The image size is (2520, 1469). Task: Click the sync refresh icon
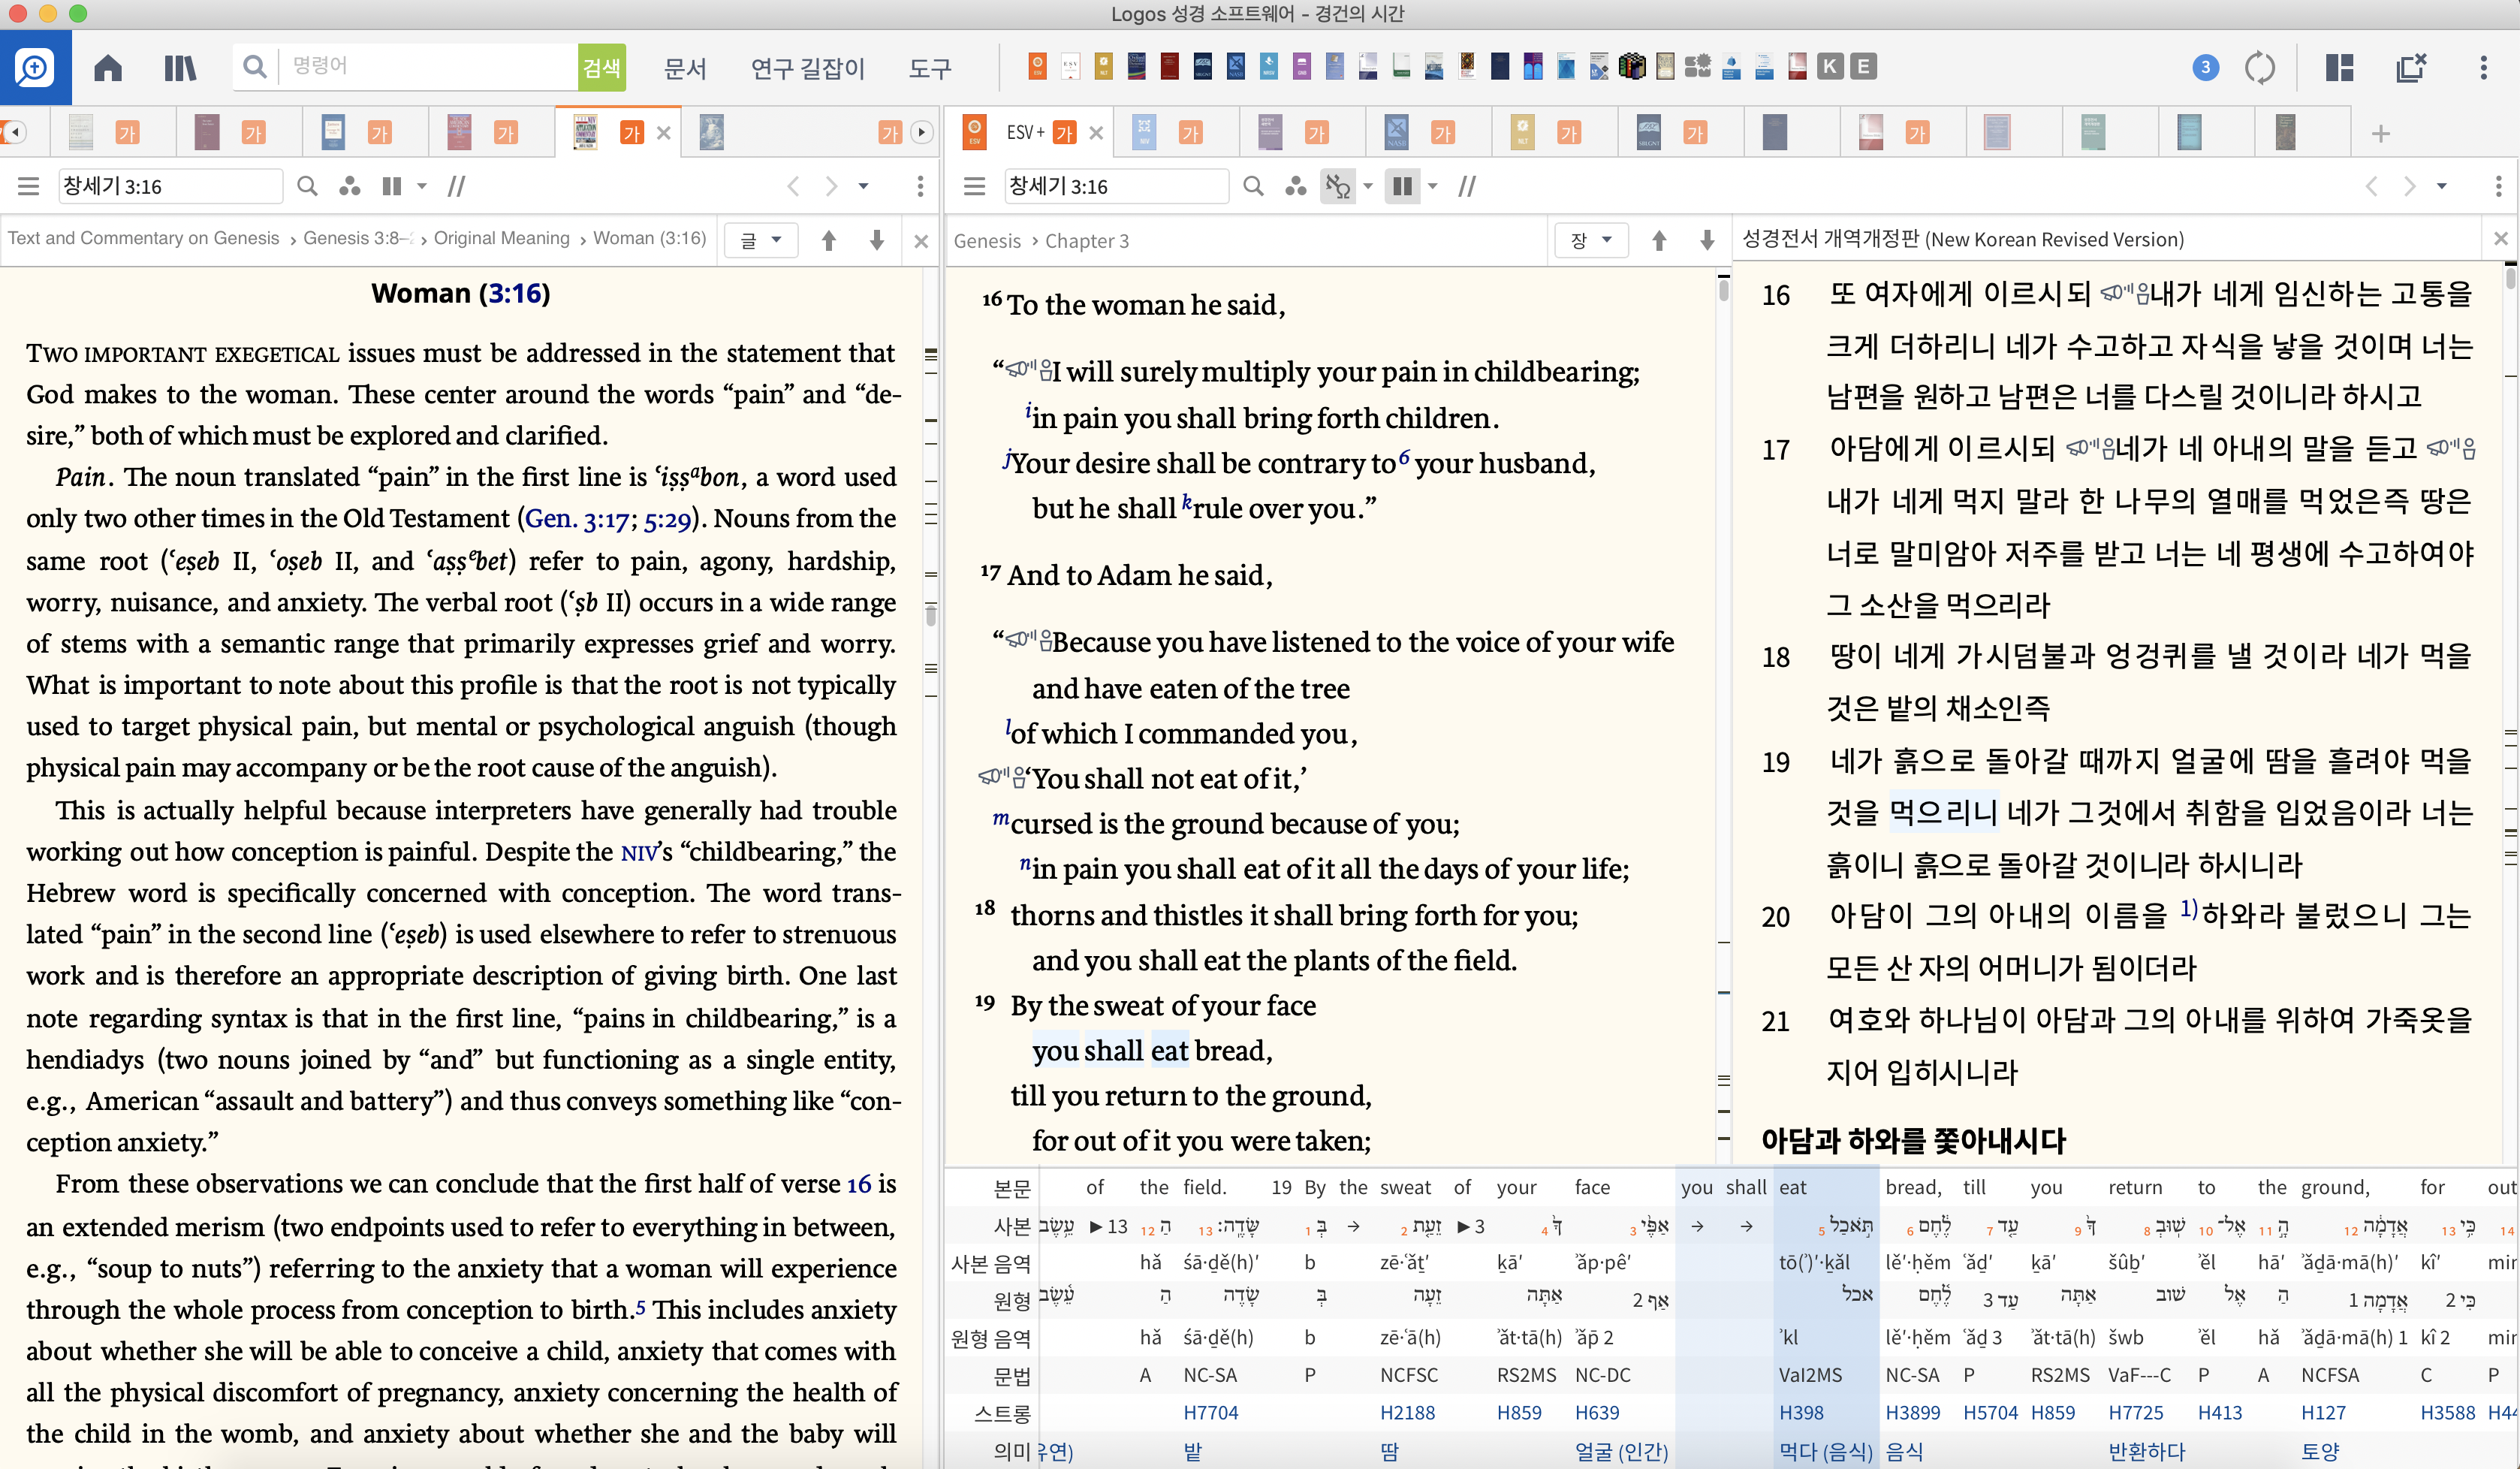[2260, 68]
